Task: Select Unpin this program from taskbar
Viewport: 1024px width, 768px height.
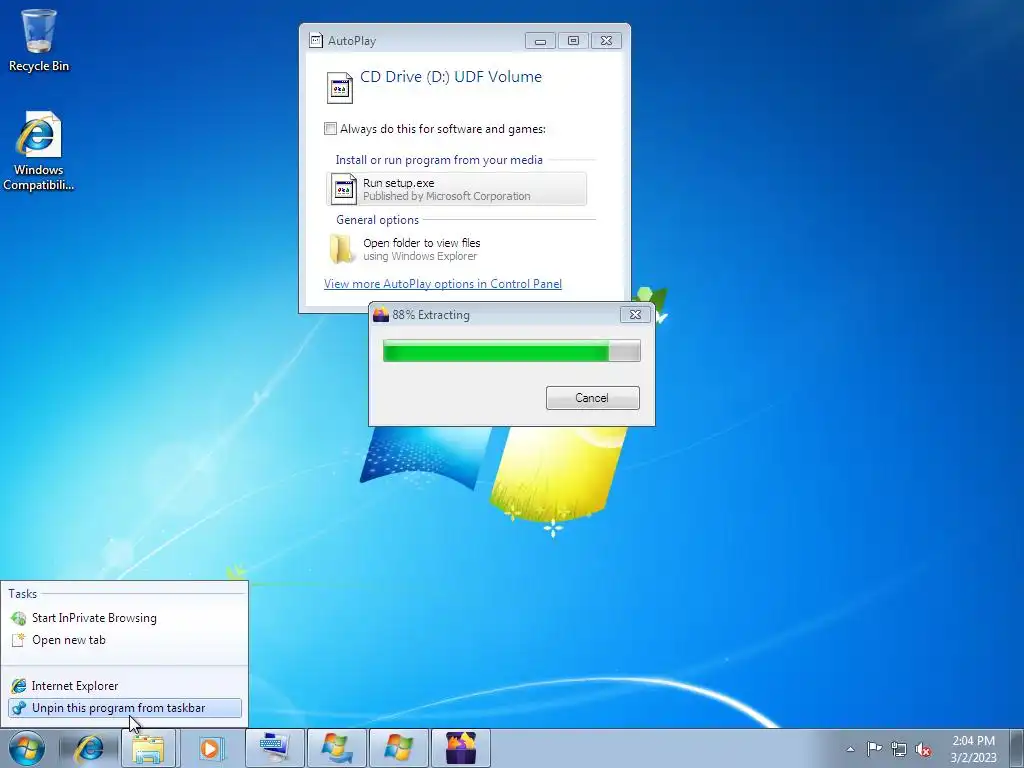Action: [x=124, y=708]
